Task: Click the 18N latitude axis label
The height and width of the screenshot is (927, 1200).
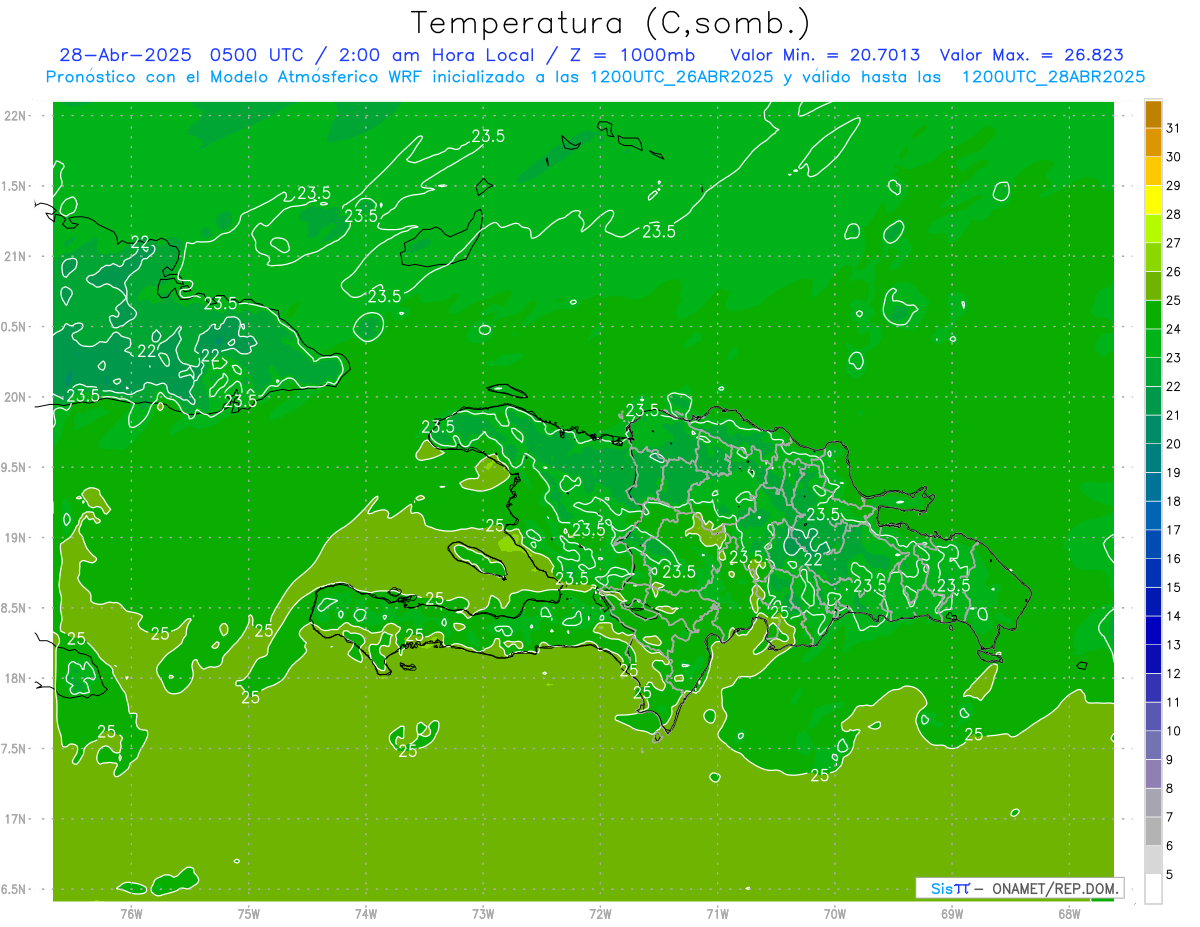Action: coord(14,678)
